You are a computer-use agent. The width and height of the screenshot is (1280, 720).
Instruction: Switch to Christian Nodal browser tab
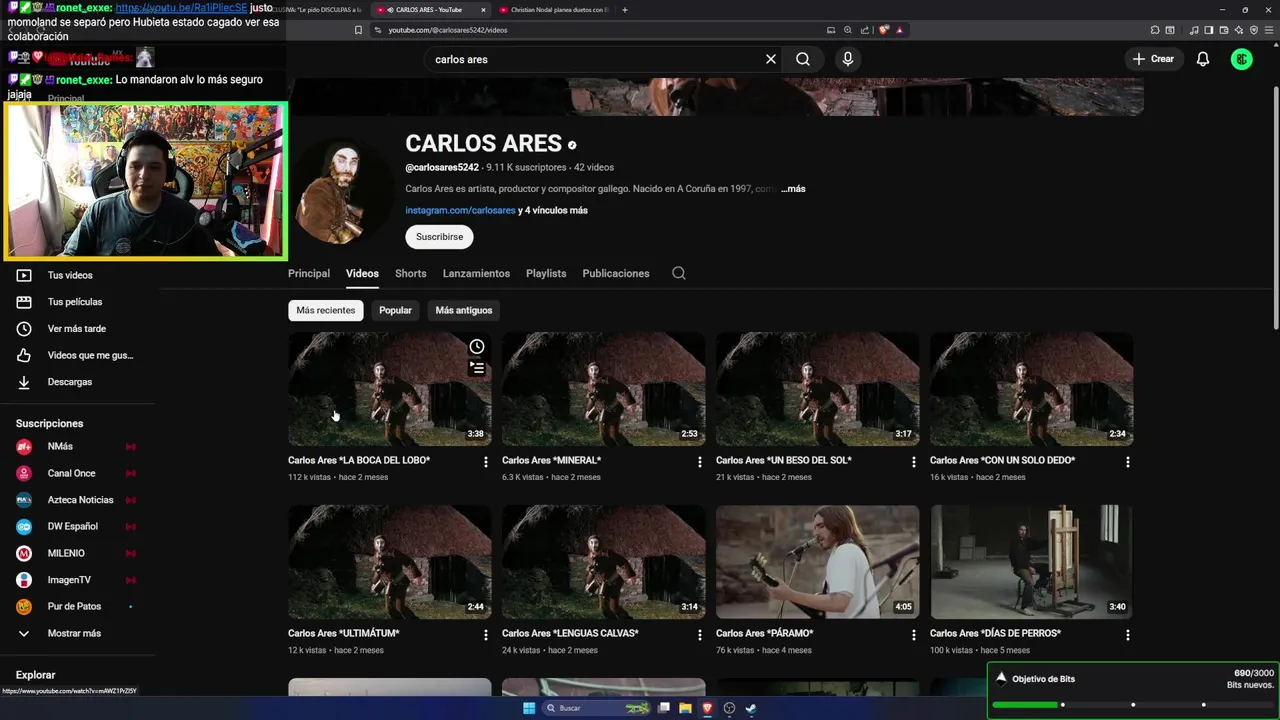[x=552, y=10]
